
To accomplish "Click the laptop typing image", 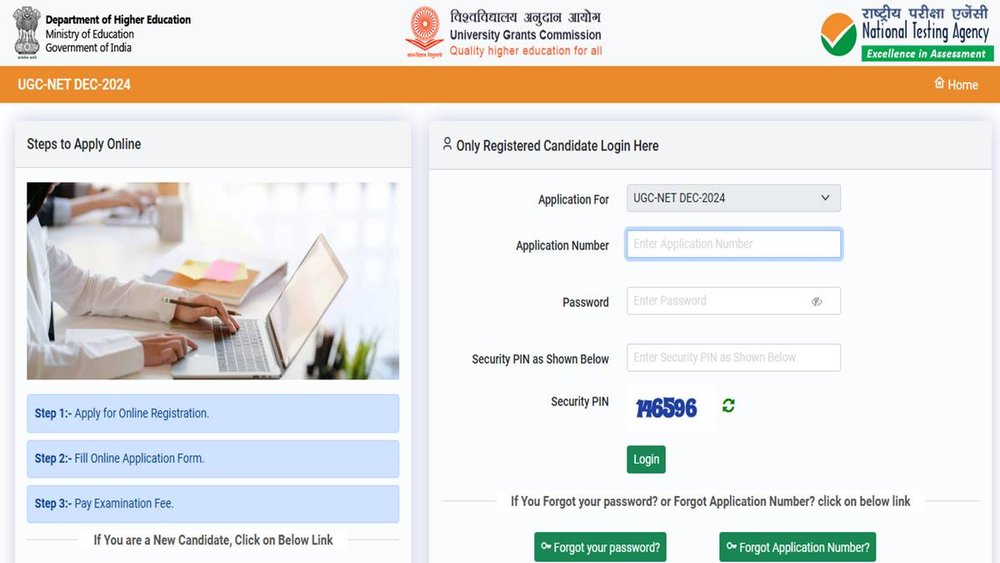I will tap(213, 281).
